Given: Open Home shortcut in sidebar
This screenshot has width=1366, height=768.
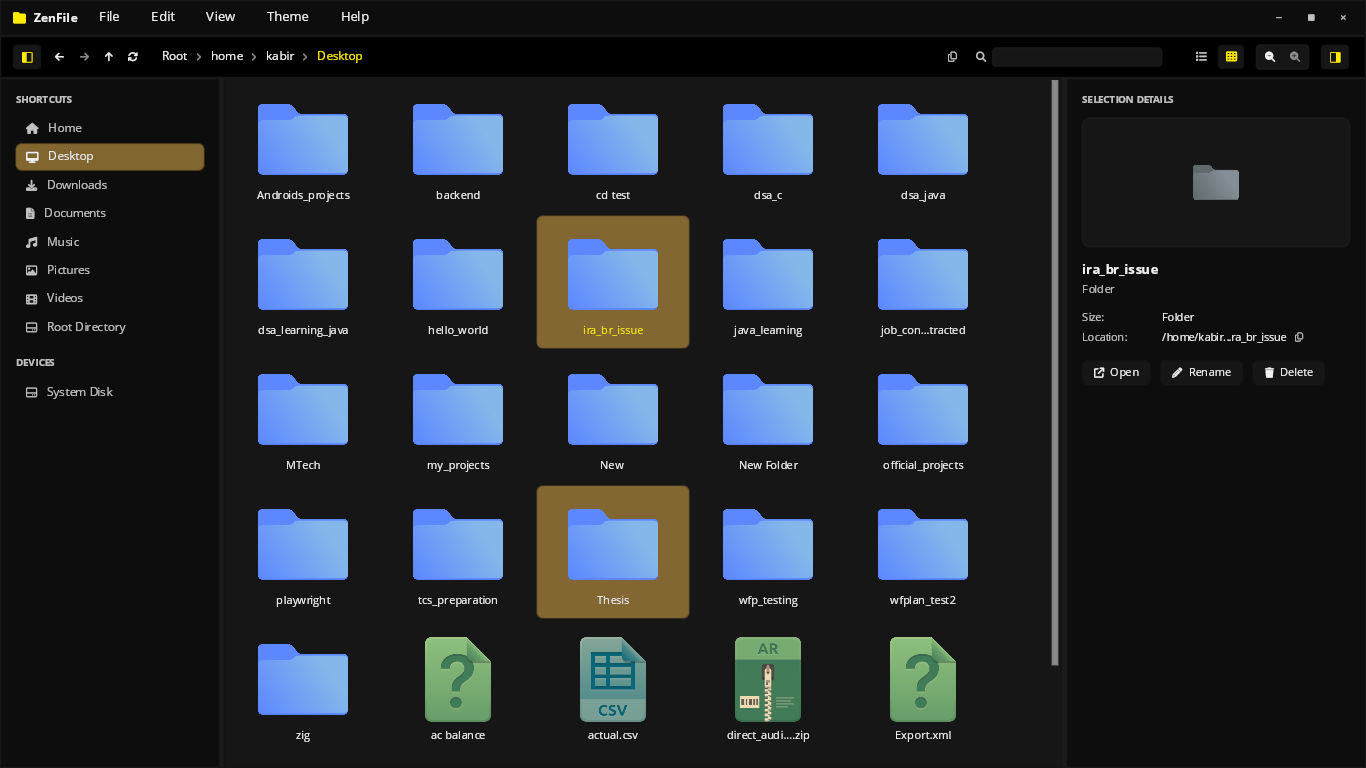Looking at the screenshot, I should click(x=110, y=128).
